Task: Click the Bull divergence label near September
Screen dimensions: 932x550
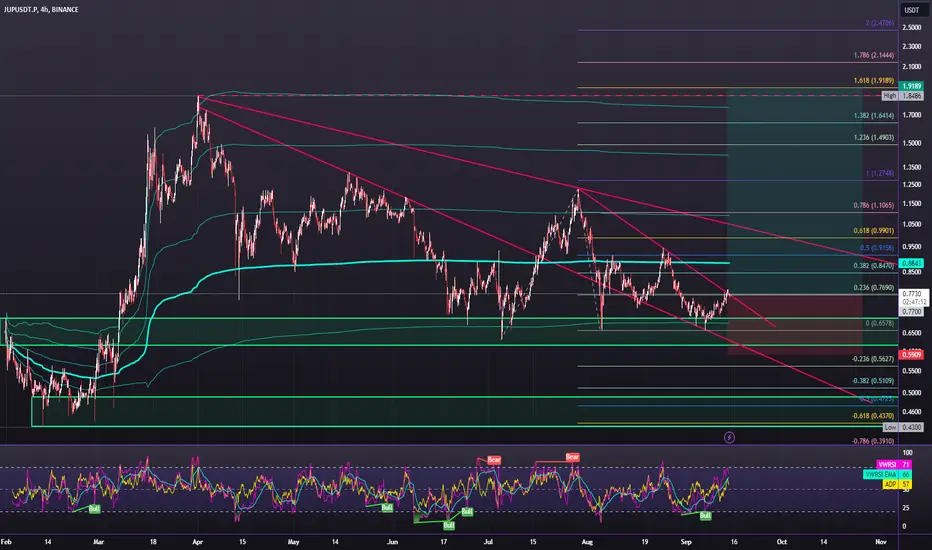Action: [705, 516]
